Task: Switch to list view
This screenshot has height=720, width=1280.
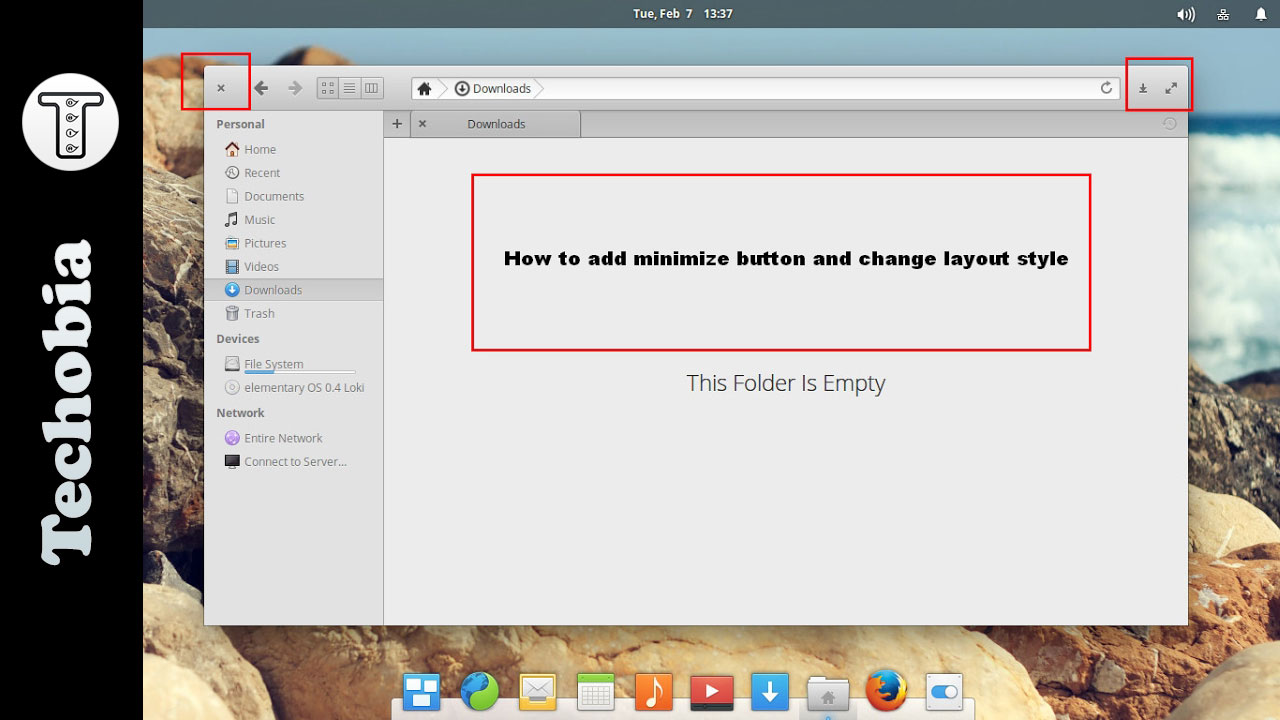Action: coord(349,88)
